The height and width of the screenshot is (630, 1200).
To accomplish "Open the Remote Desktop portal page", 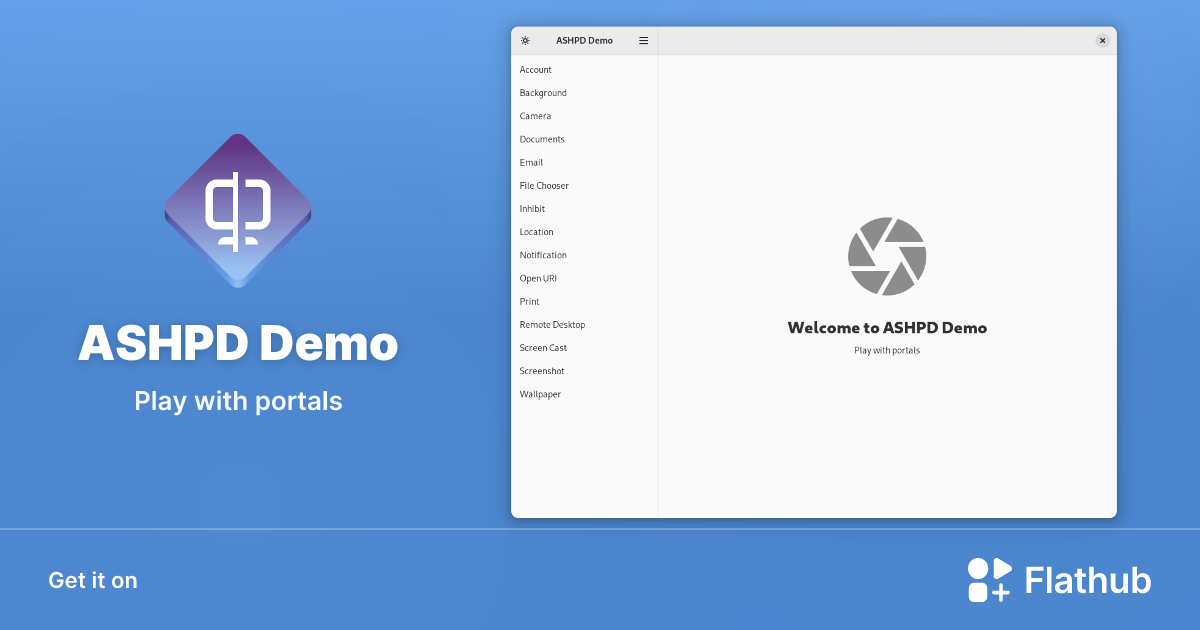I will [x=551, y=324].
